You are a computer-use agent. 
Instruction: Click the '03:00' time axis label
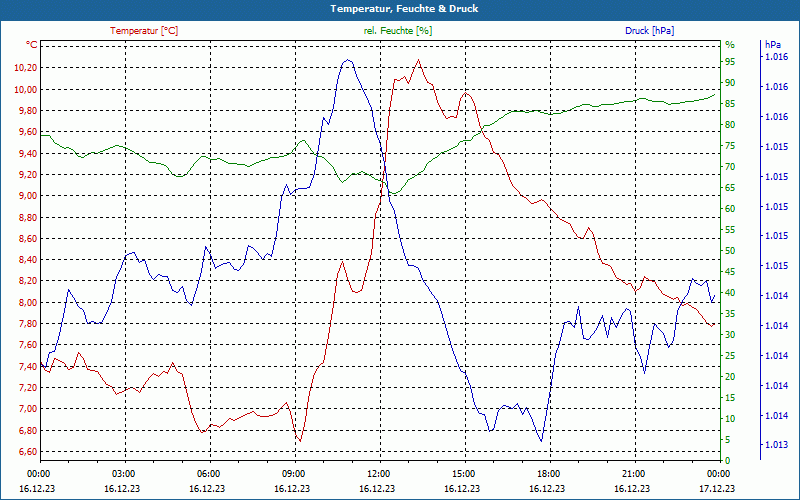pyautogui.click(x=122, y=473)
